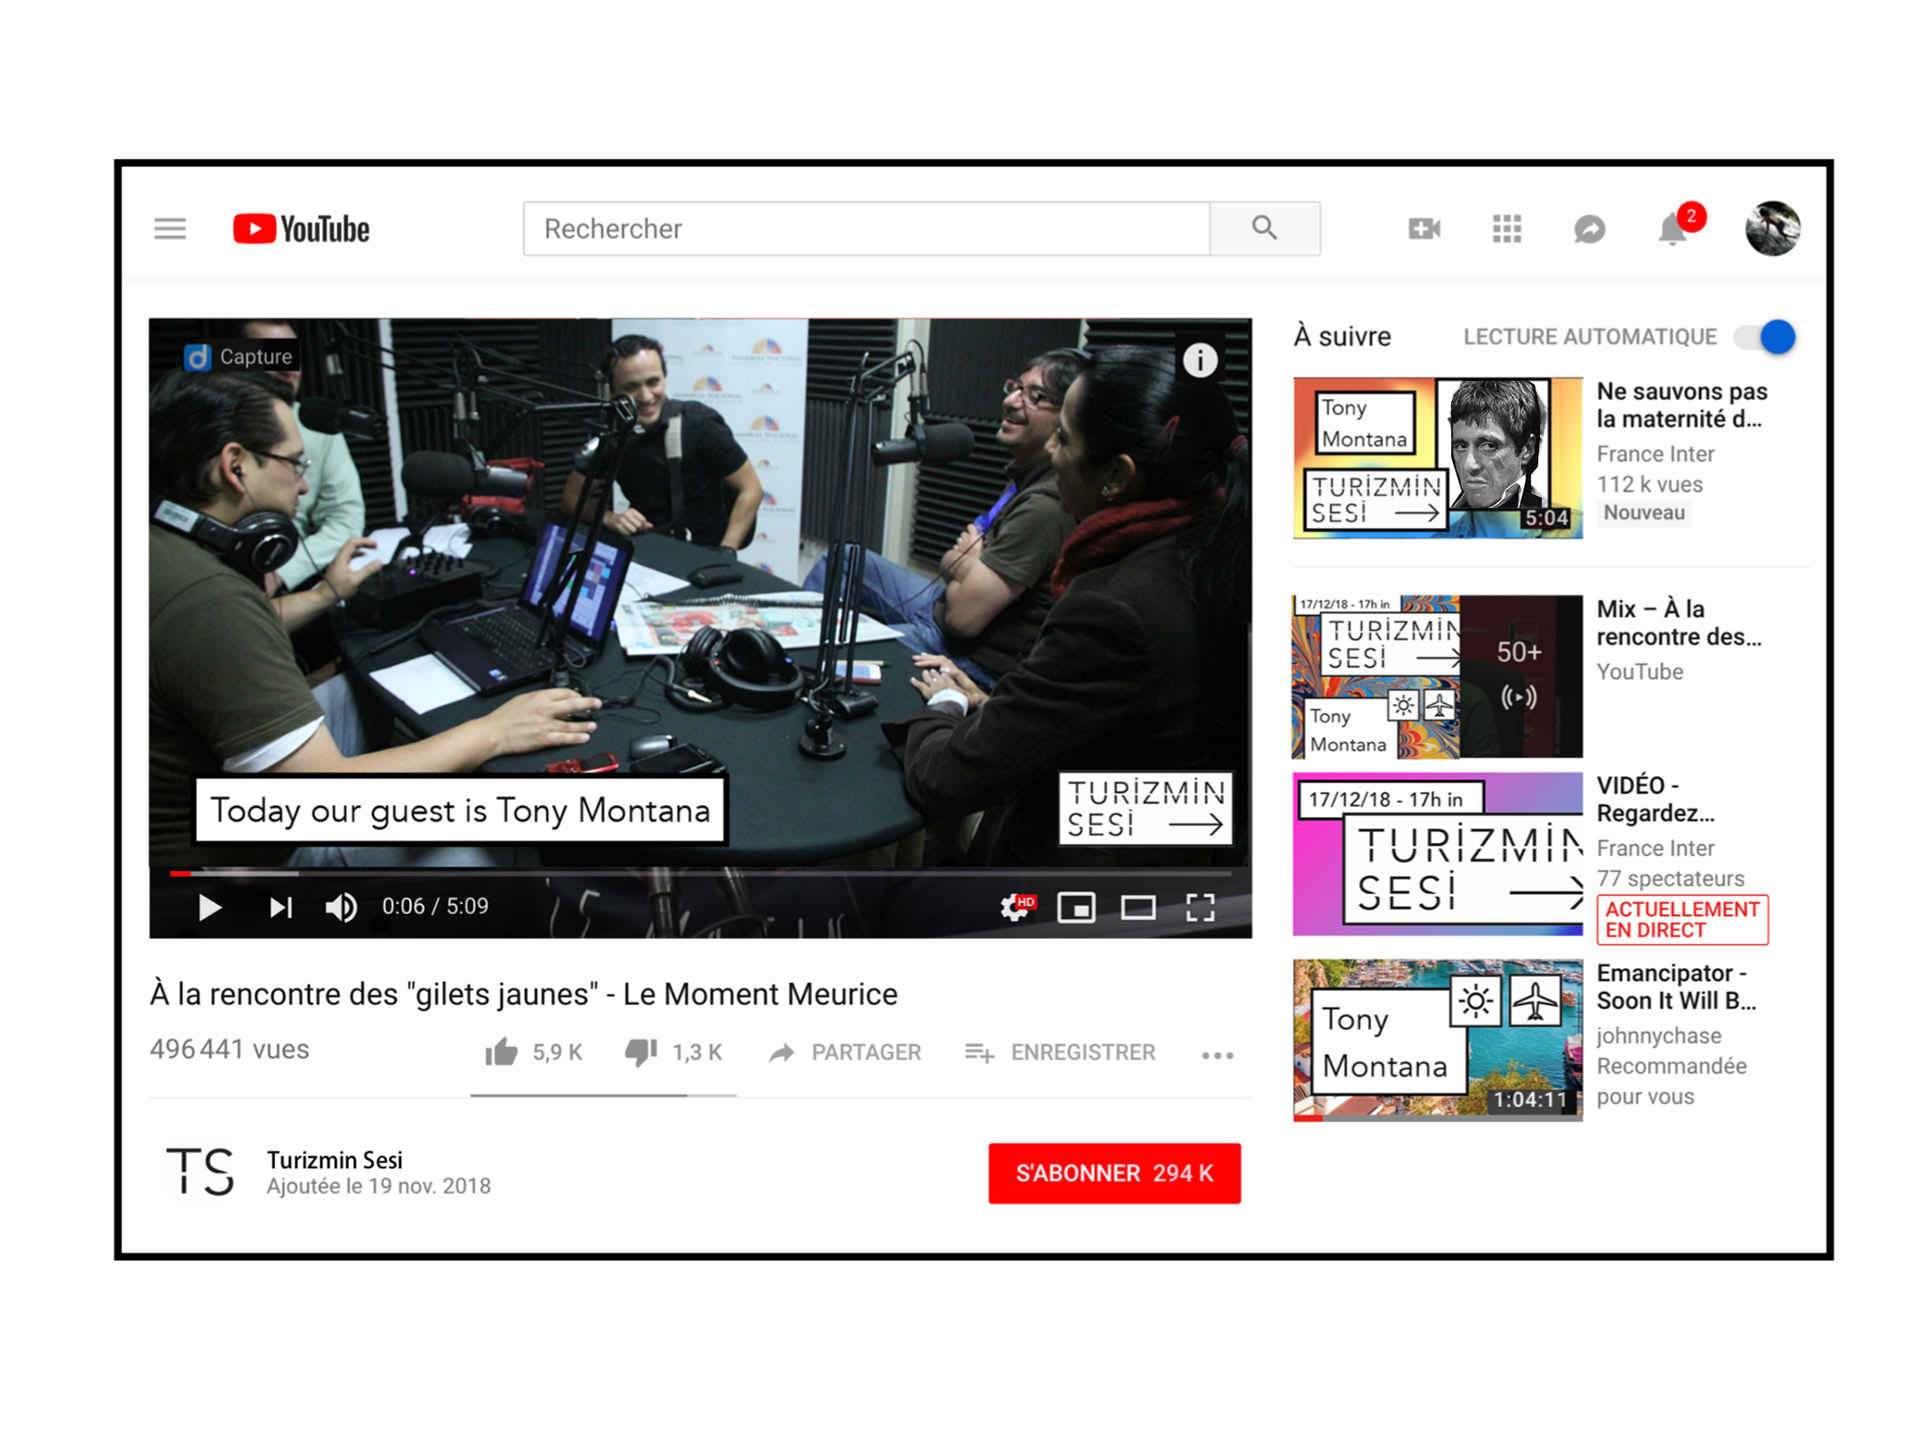Click the video info card icon
Screen dimensions: 1920x1431
pyautogui.click(x=1200, y=359)
